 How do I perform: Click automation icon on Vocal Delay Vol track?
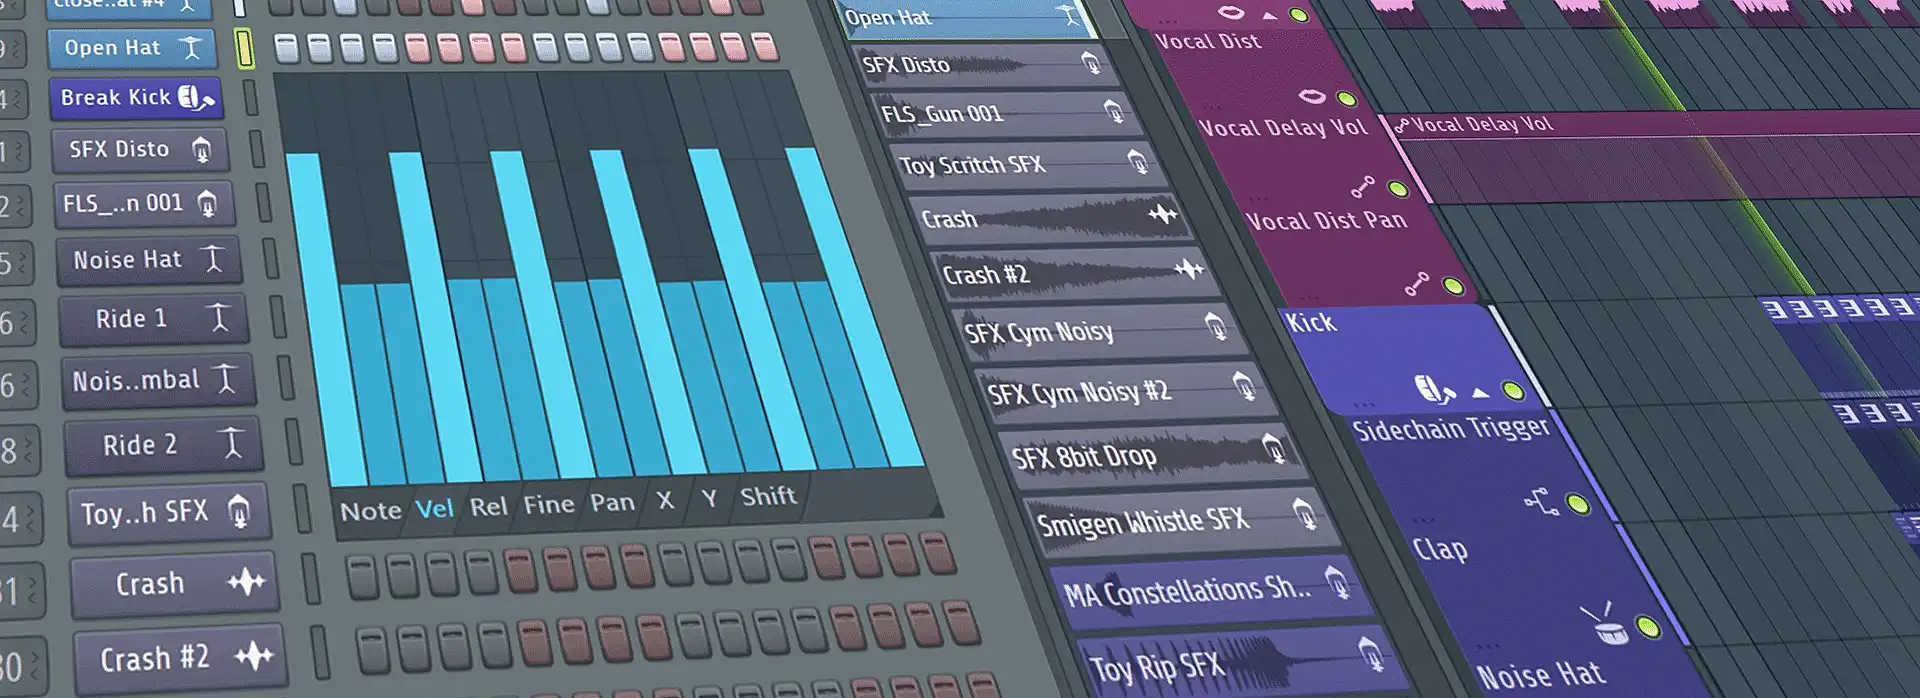point(1362,187)
